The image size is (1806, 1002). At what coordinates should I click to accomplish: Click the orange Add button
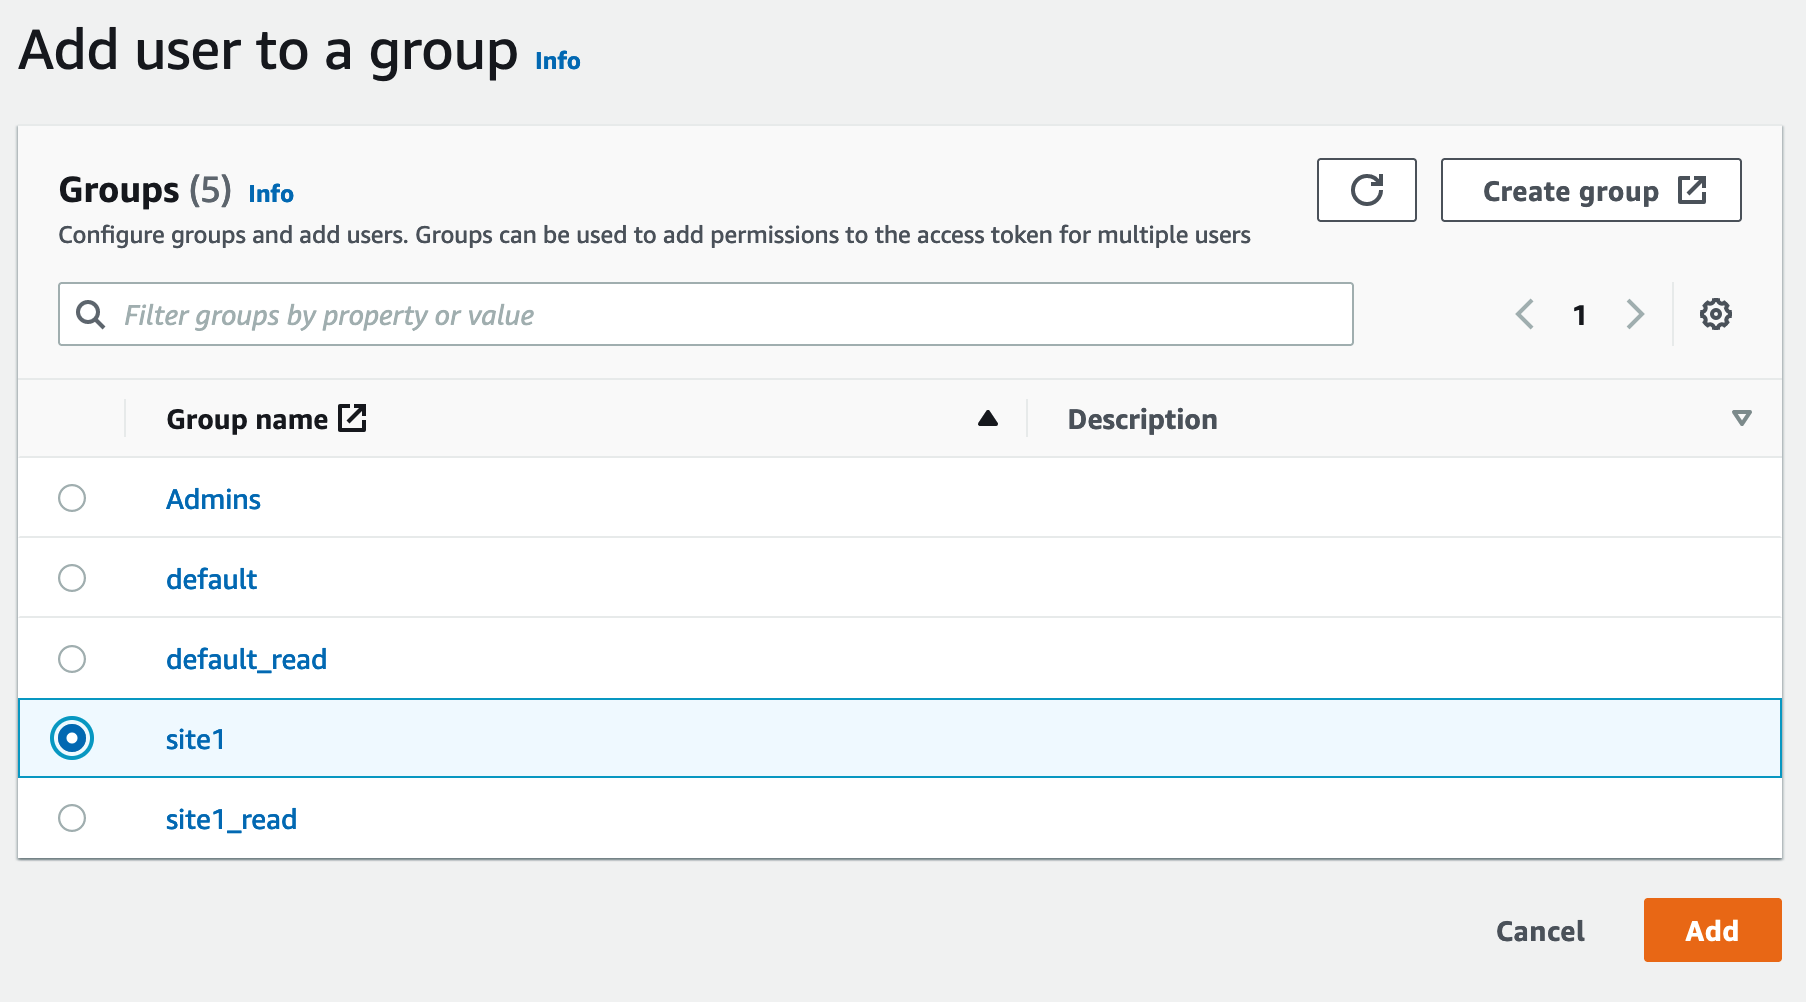(1712, 930)
